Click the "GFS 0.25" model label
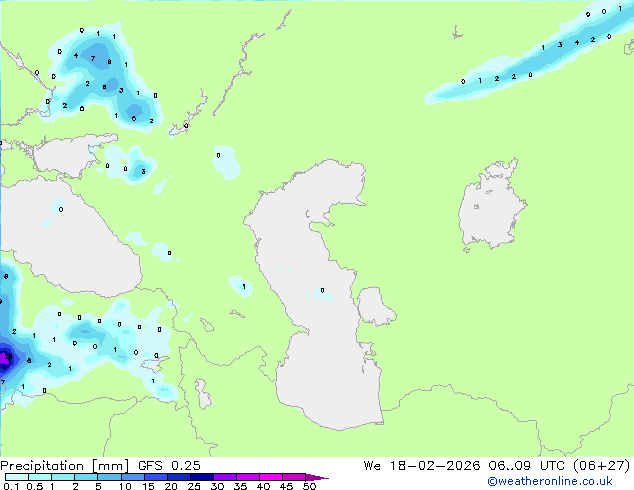The height and width of the screenshot is (490, 634). [169, 466]
